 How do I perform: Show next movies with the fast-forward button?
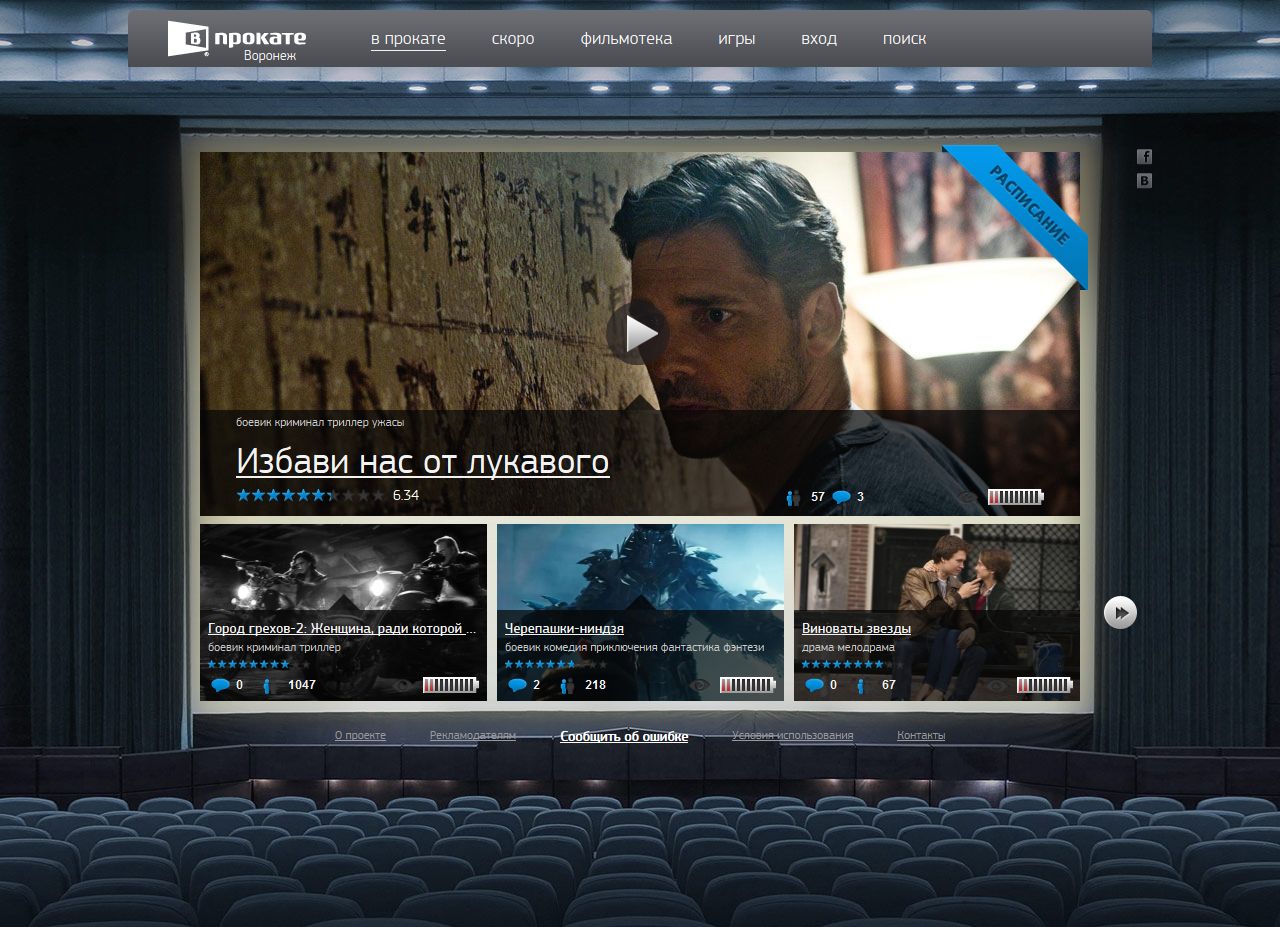[1120, 612]
